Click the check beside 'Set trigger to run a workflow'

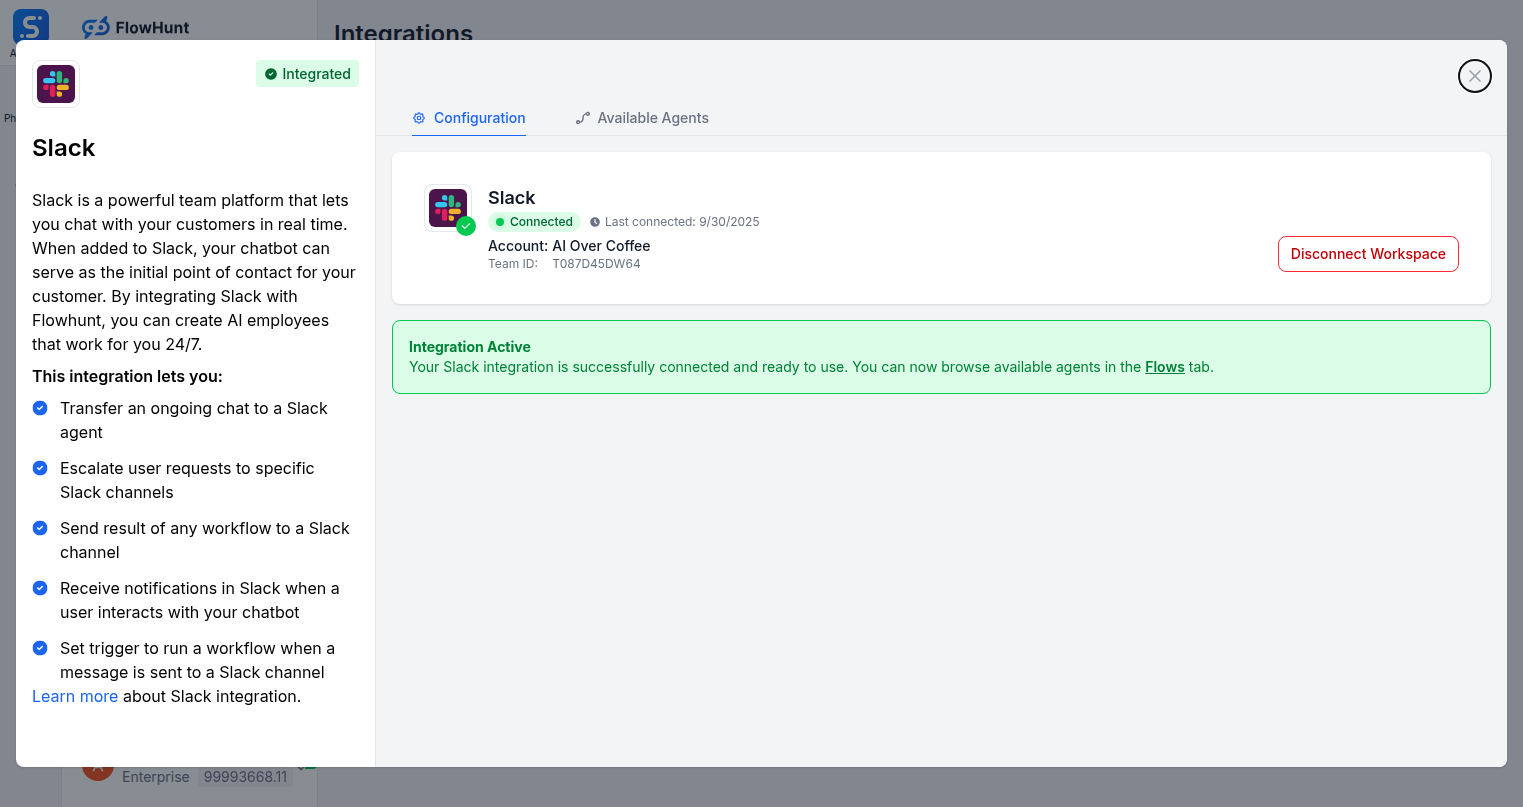(40, 648)
